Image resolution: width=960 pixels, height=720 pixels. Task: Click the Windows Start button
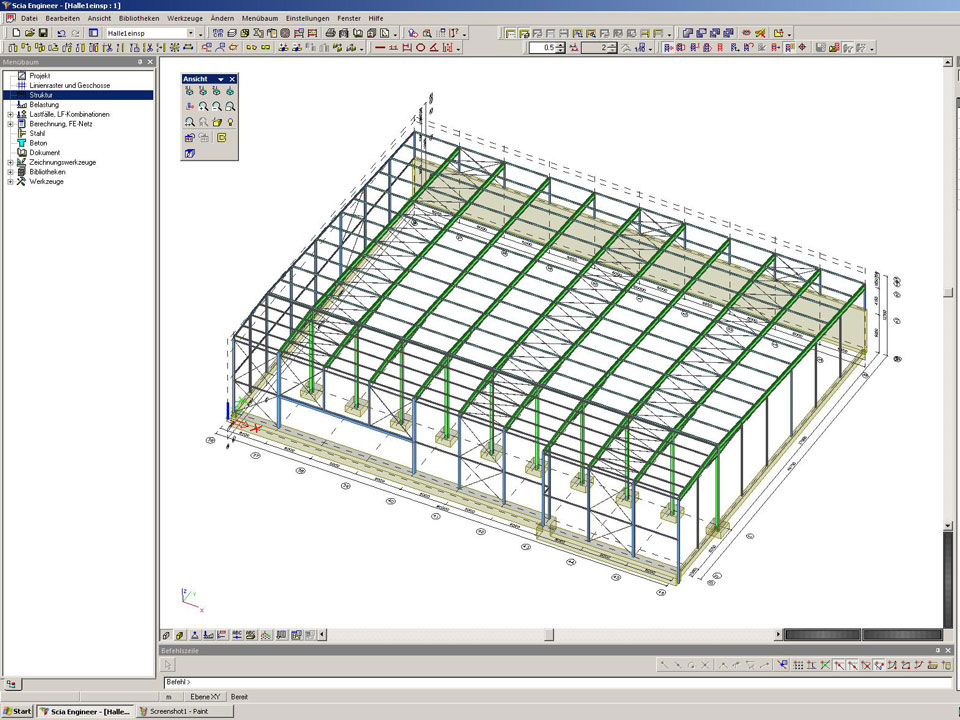[x=17, y=711]
